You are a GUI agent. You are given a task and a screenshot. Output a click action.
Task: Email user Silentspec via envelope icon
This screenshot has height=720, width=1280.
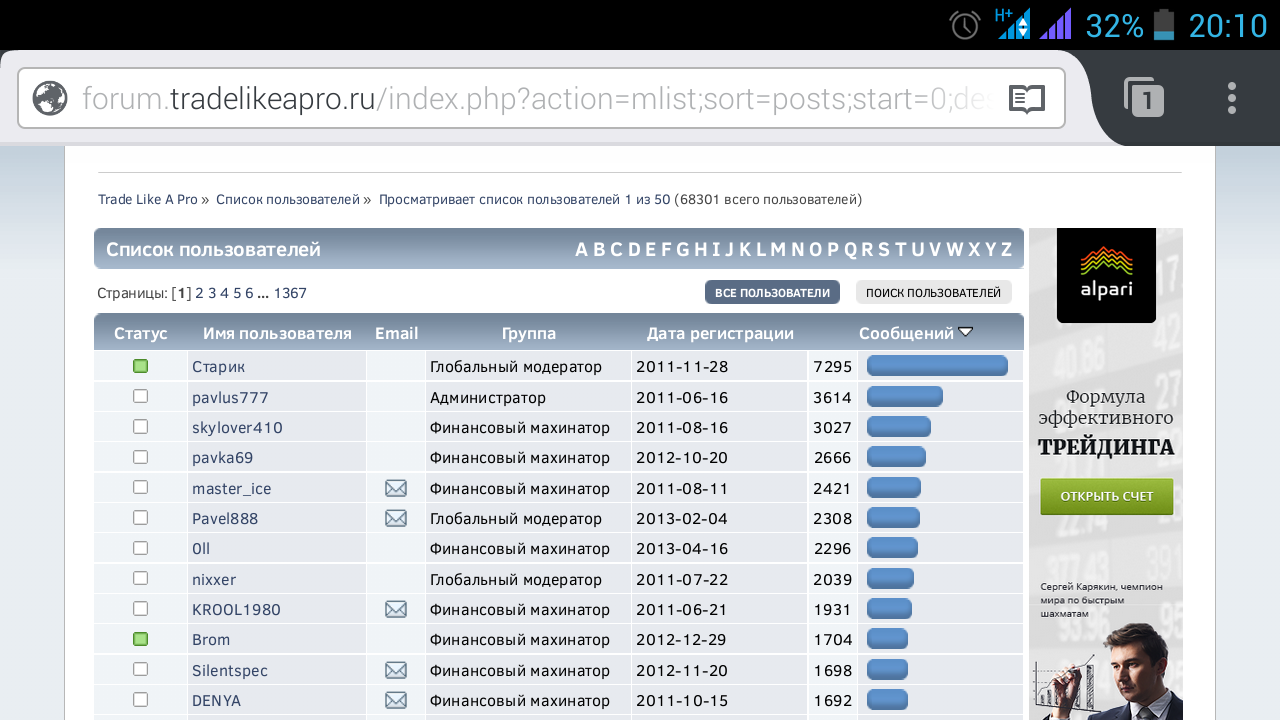(396, 670)
